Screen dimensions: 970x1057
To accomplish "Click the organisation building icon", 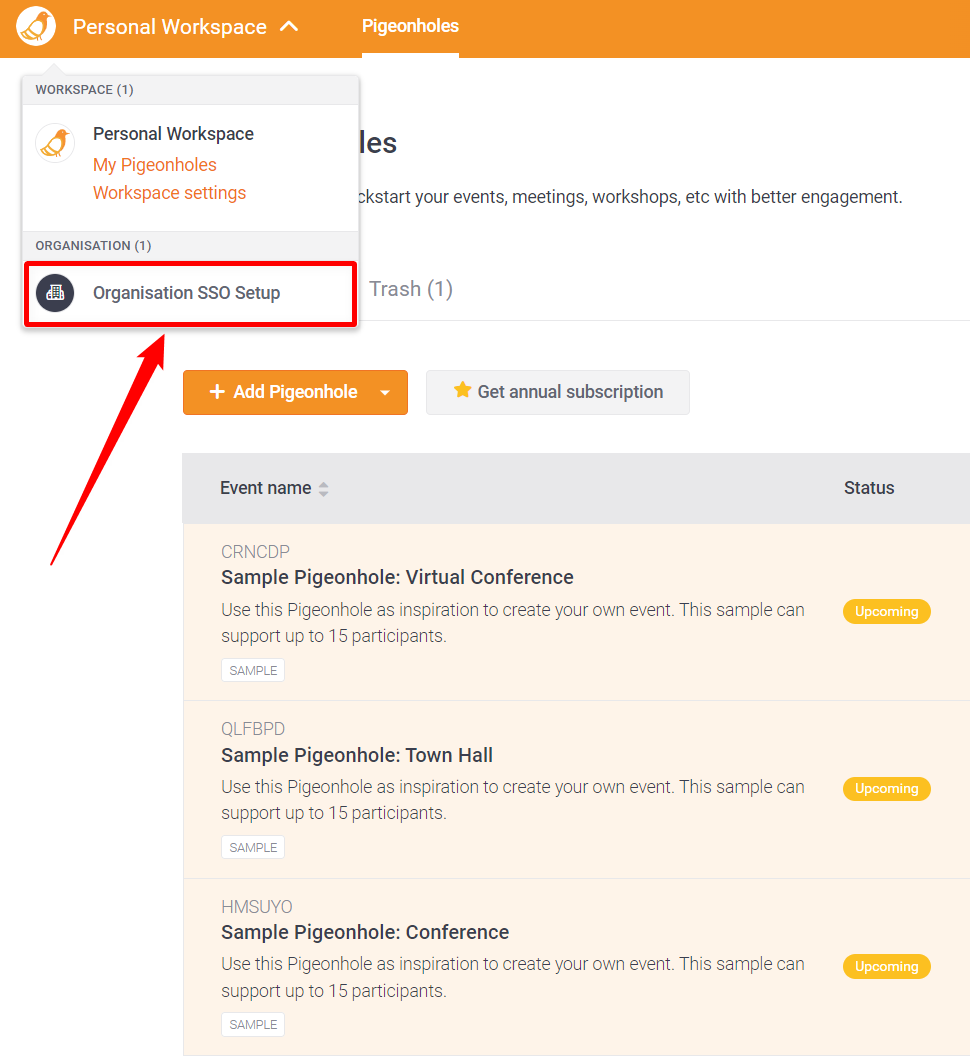I will coord(55,293).
